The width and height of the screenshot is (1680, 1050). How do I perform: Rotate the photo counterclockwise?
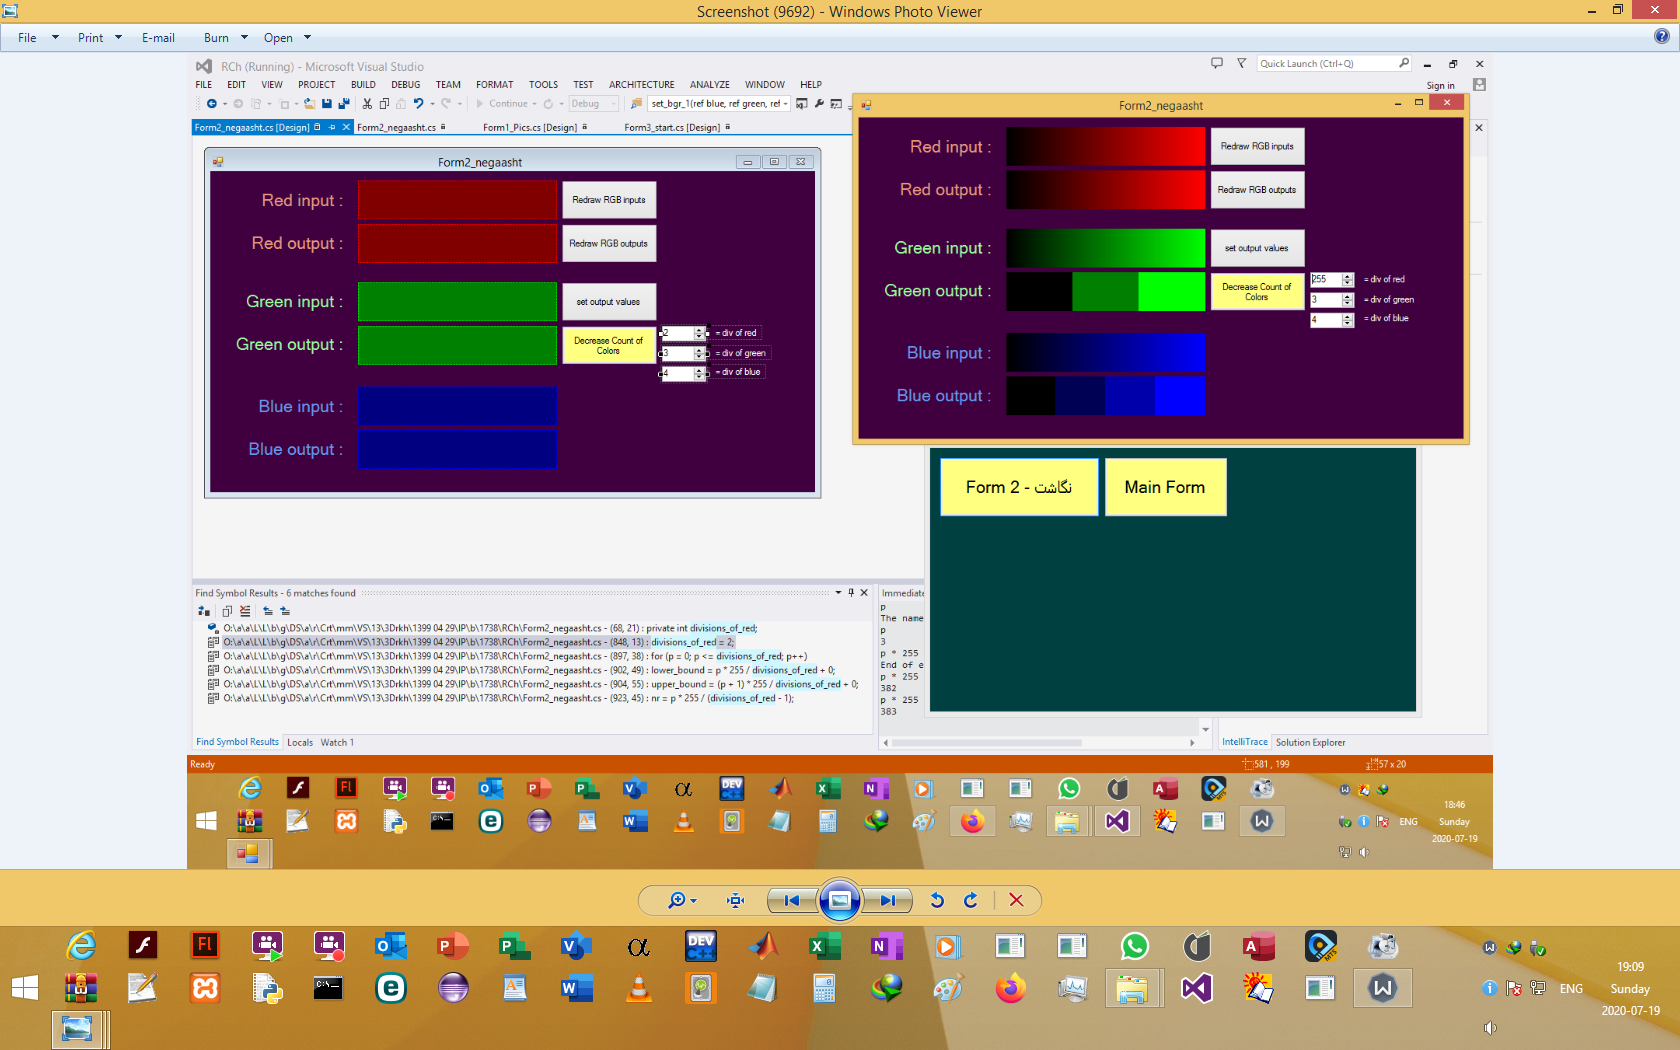937,900
